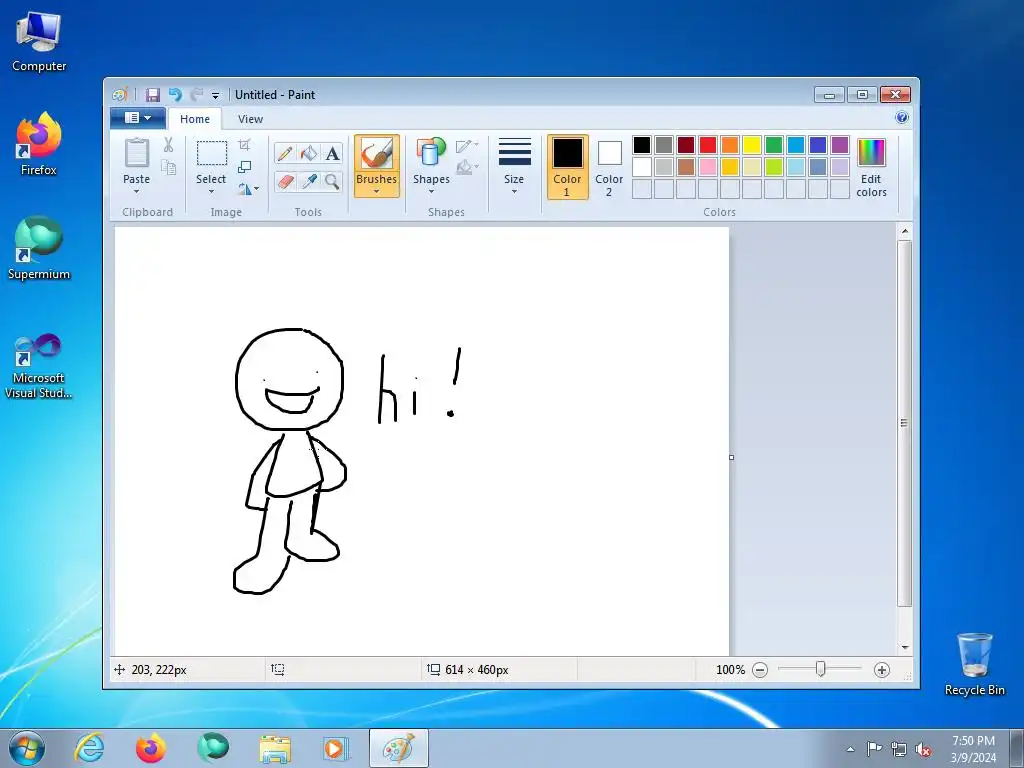Screen dimensions: 1024x768
Task: Pick the yellow color swatch
Action: [x=752, y=145]
